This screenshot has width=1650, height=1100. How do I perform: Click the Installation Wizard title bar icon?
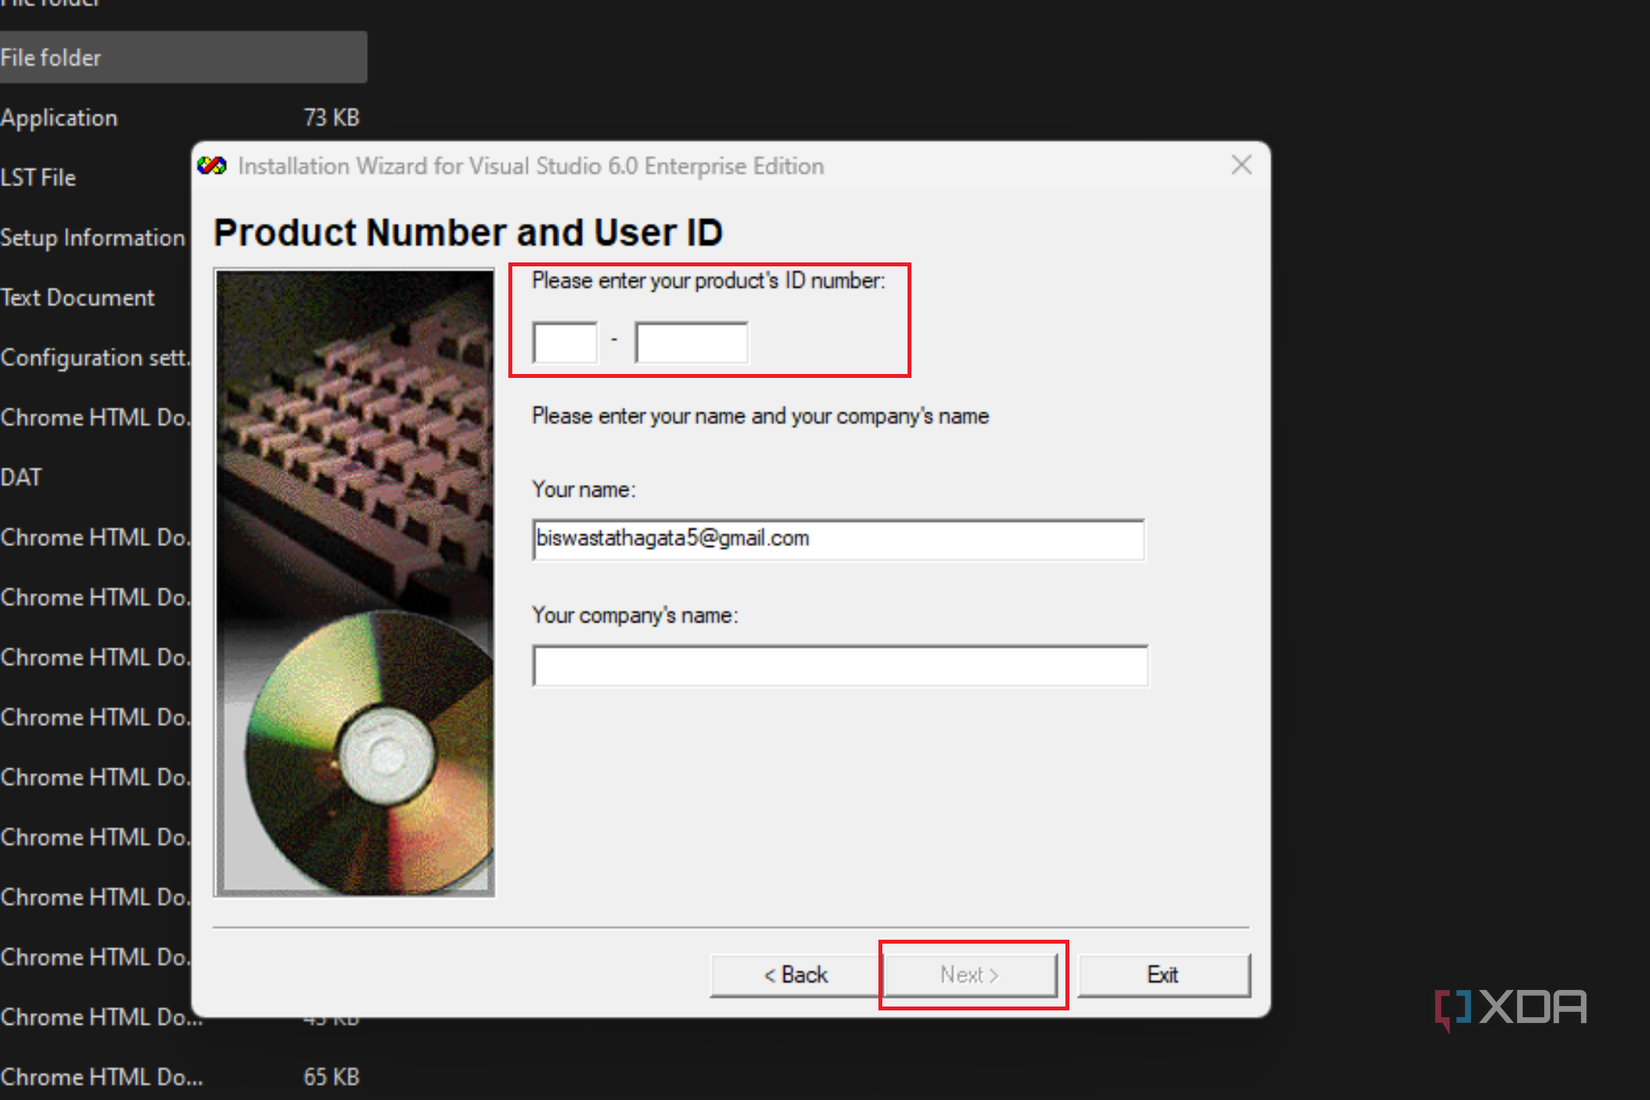[211, 165]
